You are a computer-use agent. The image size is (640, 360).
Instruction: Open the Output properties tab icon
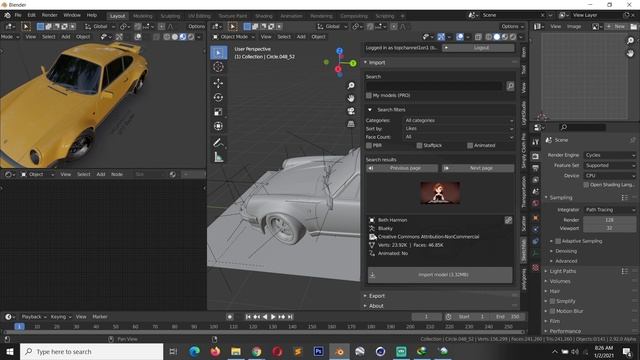[x=536, y=168]
